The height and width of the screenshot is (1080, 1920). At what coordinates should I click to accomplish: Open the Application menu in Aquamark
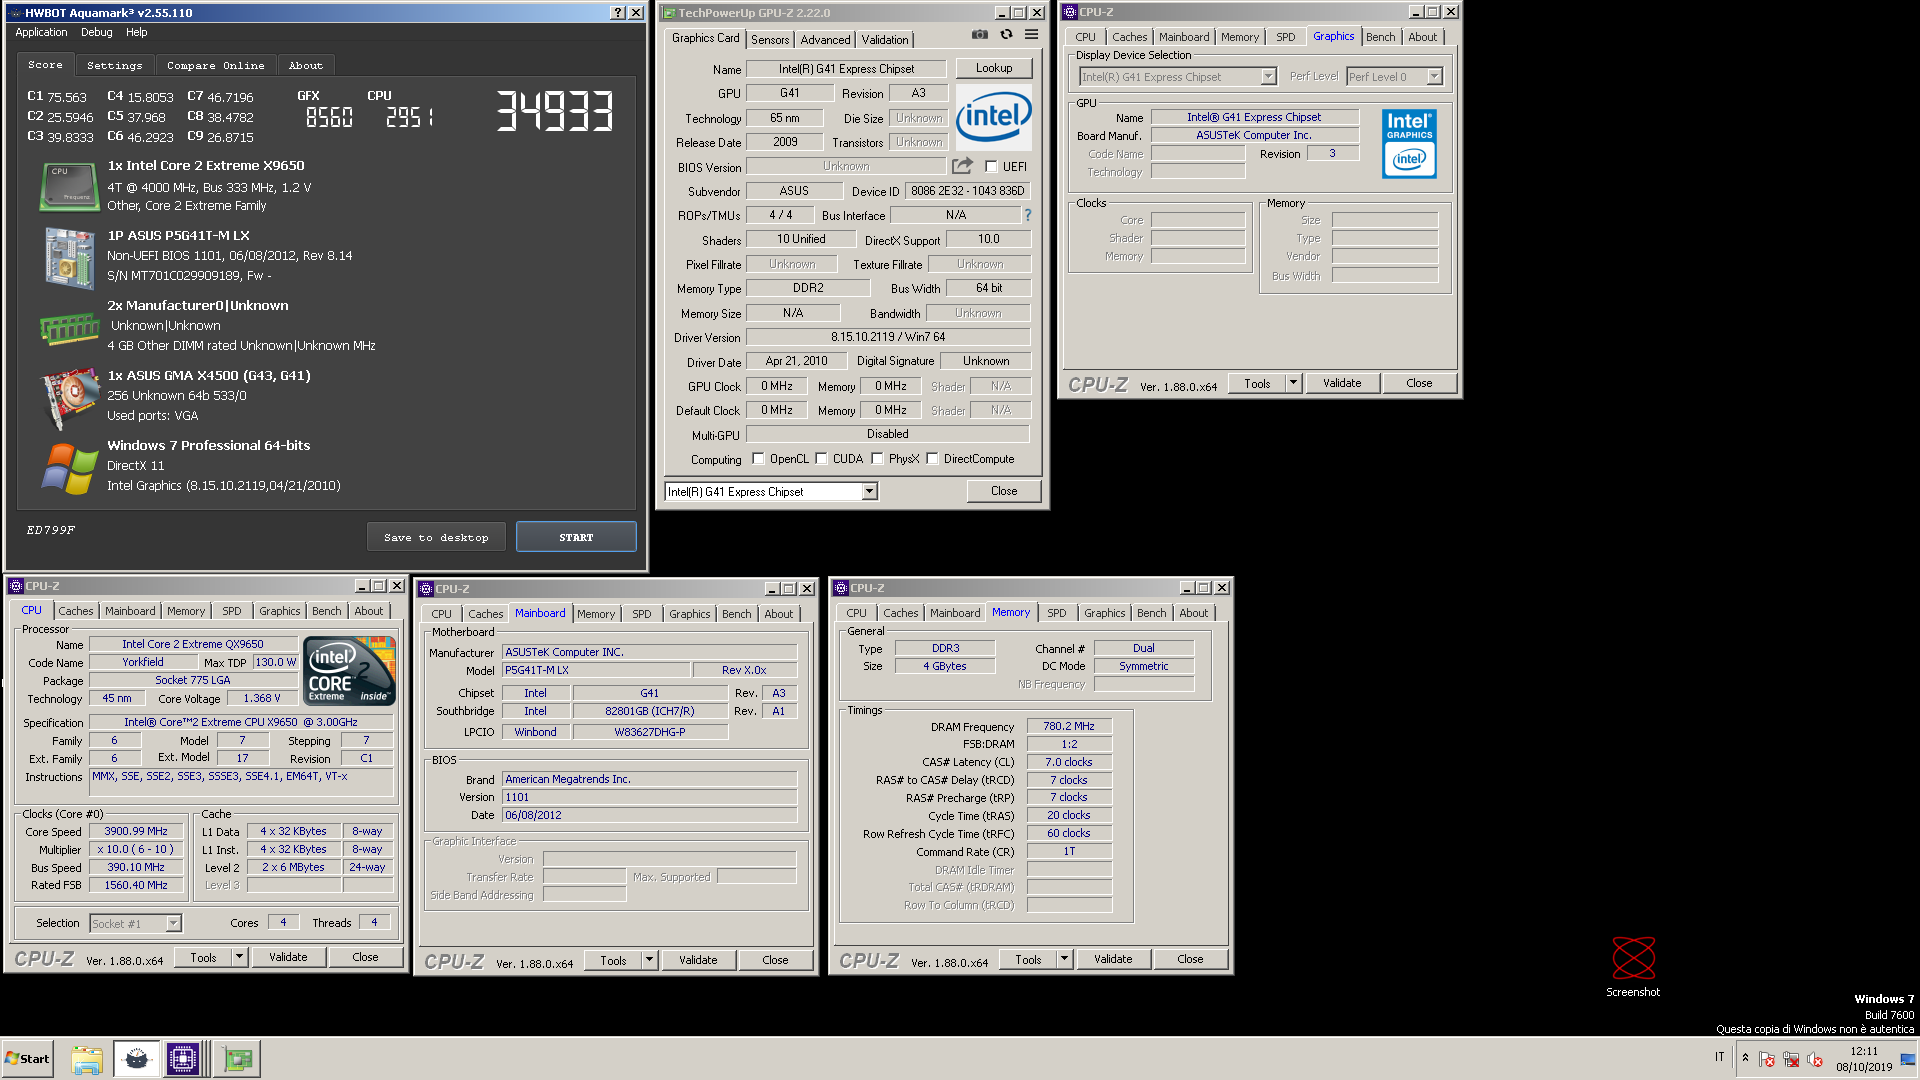41,32
